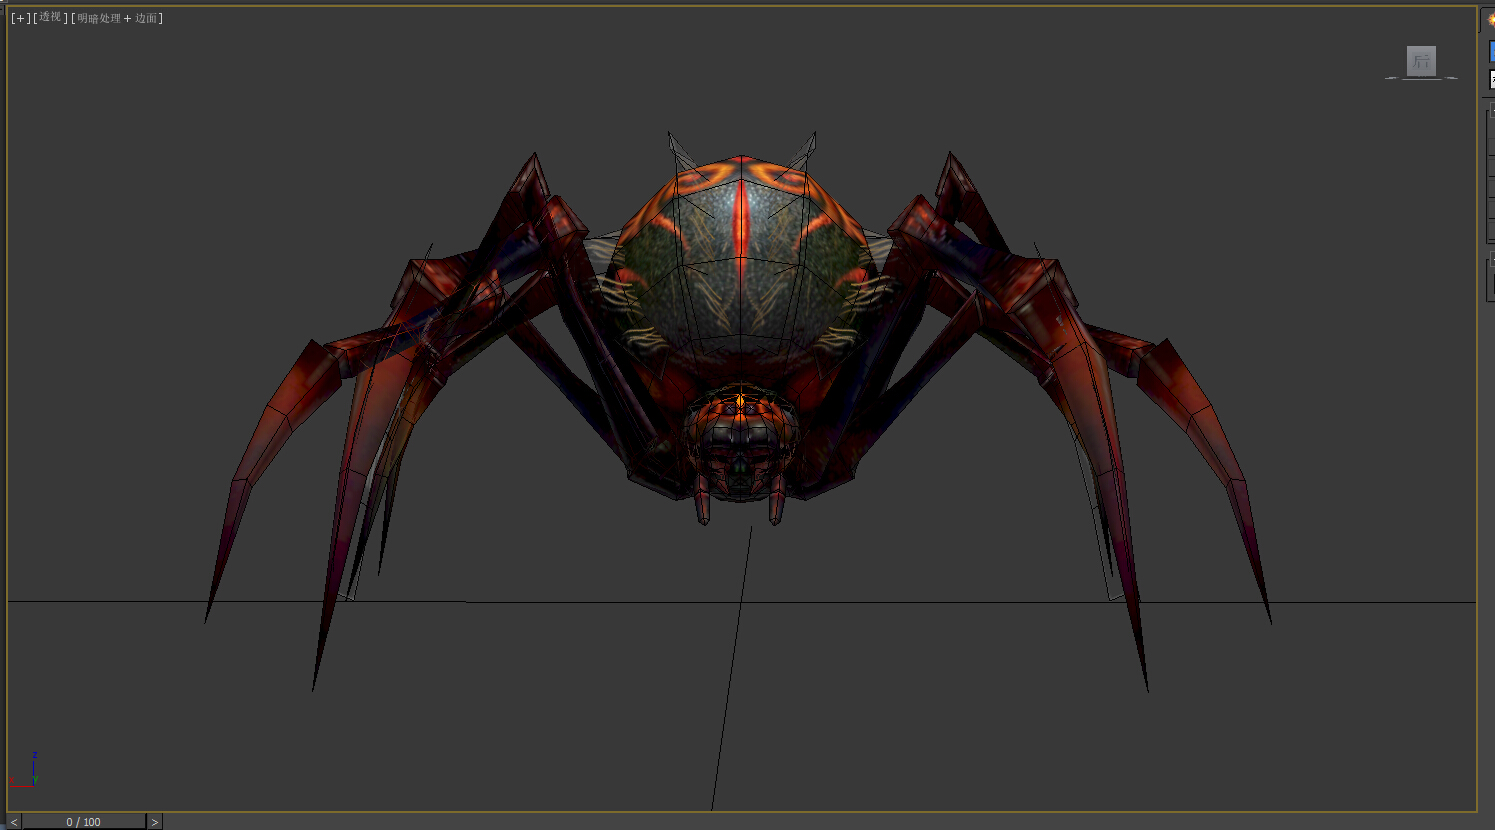Screen dimensions: 1495x830
Task: Open the 透视 point-of-view viewport menu
Action: click(50, 18)
